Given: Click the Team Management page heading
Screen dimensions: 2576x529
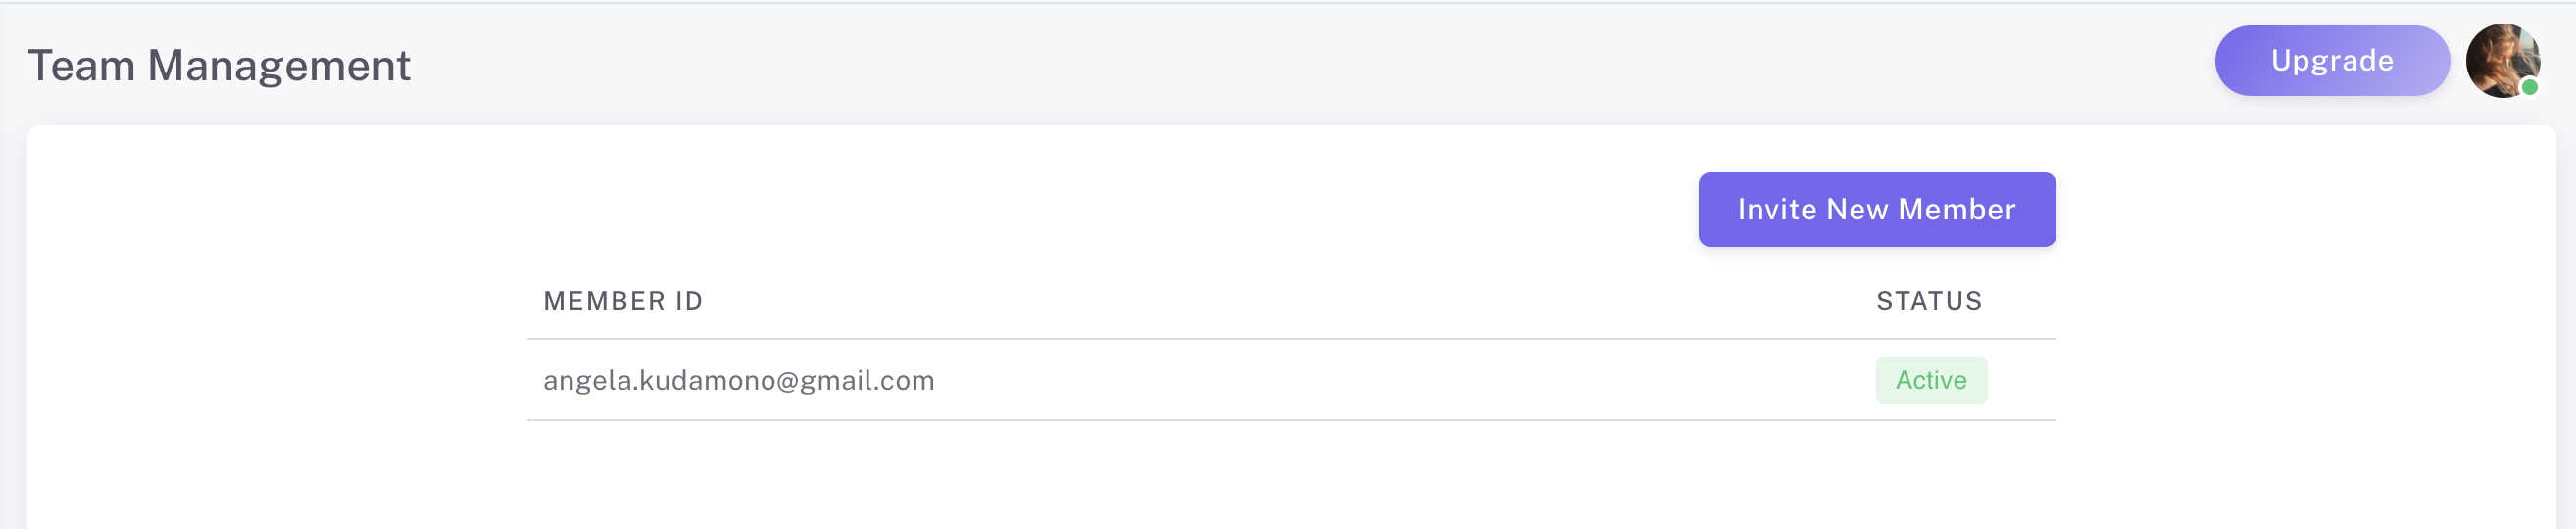Looking at the screenshot, I should [219, 66].
